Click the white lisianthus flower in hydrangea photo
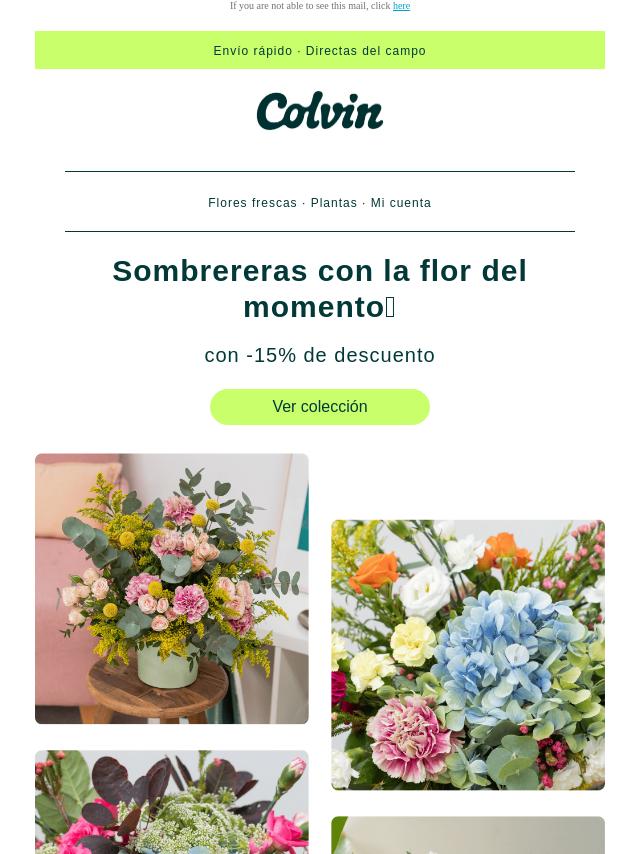 [425, 594]
